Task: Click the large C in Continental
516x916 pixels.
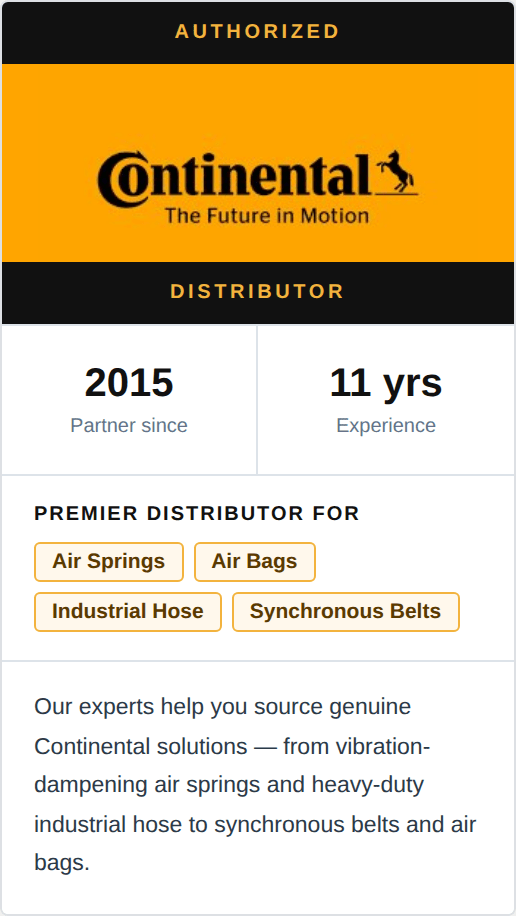Action: (x=122, y=179)
